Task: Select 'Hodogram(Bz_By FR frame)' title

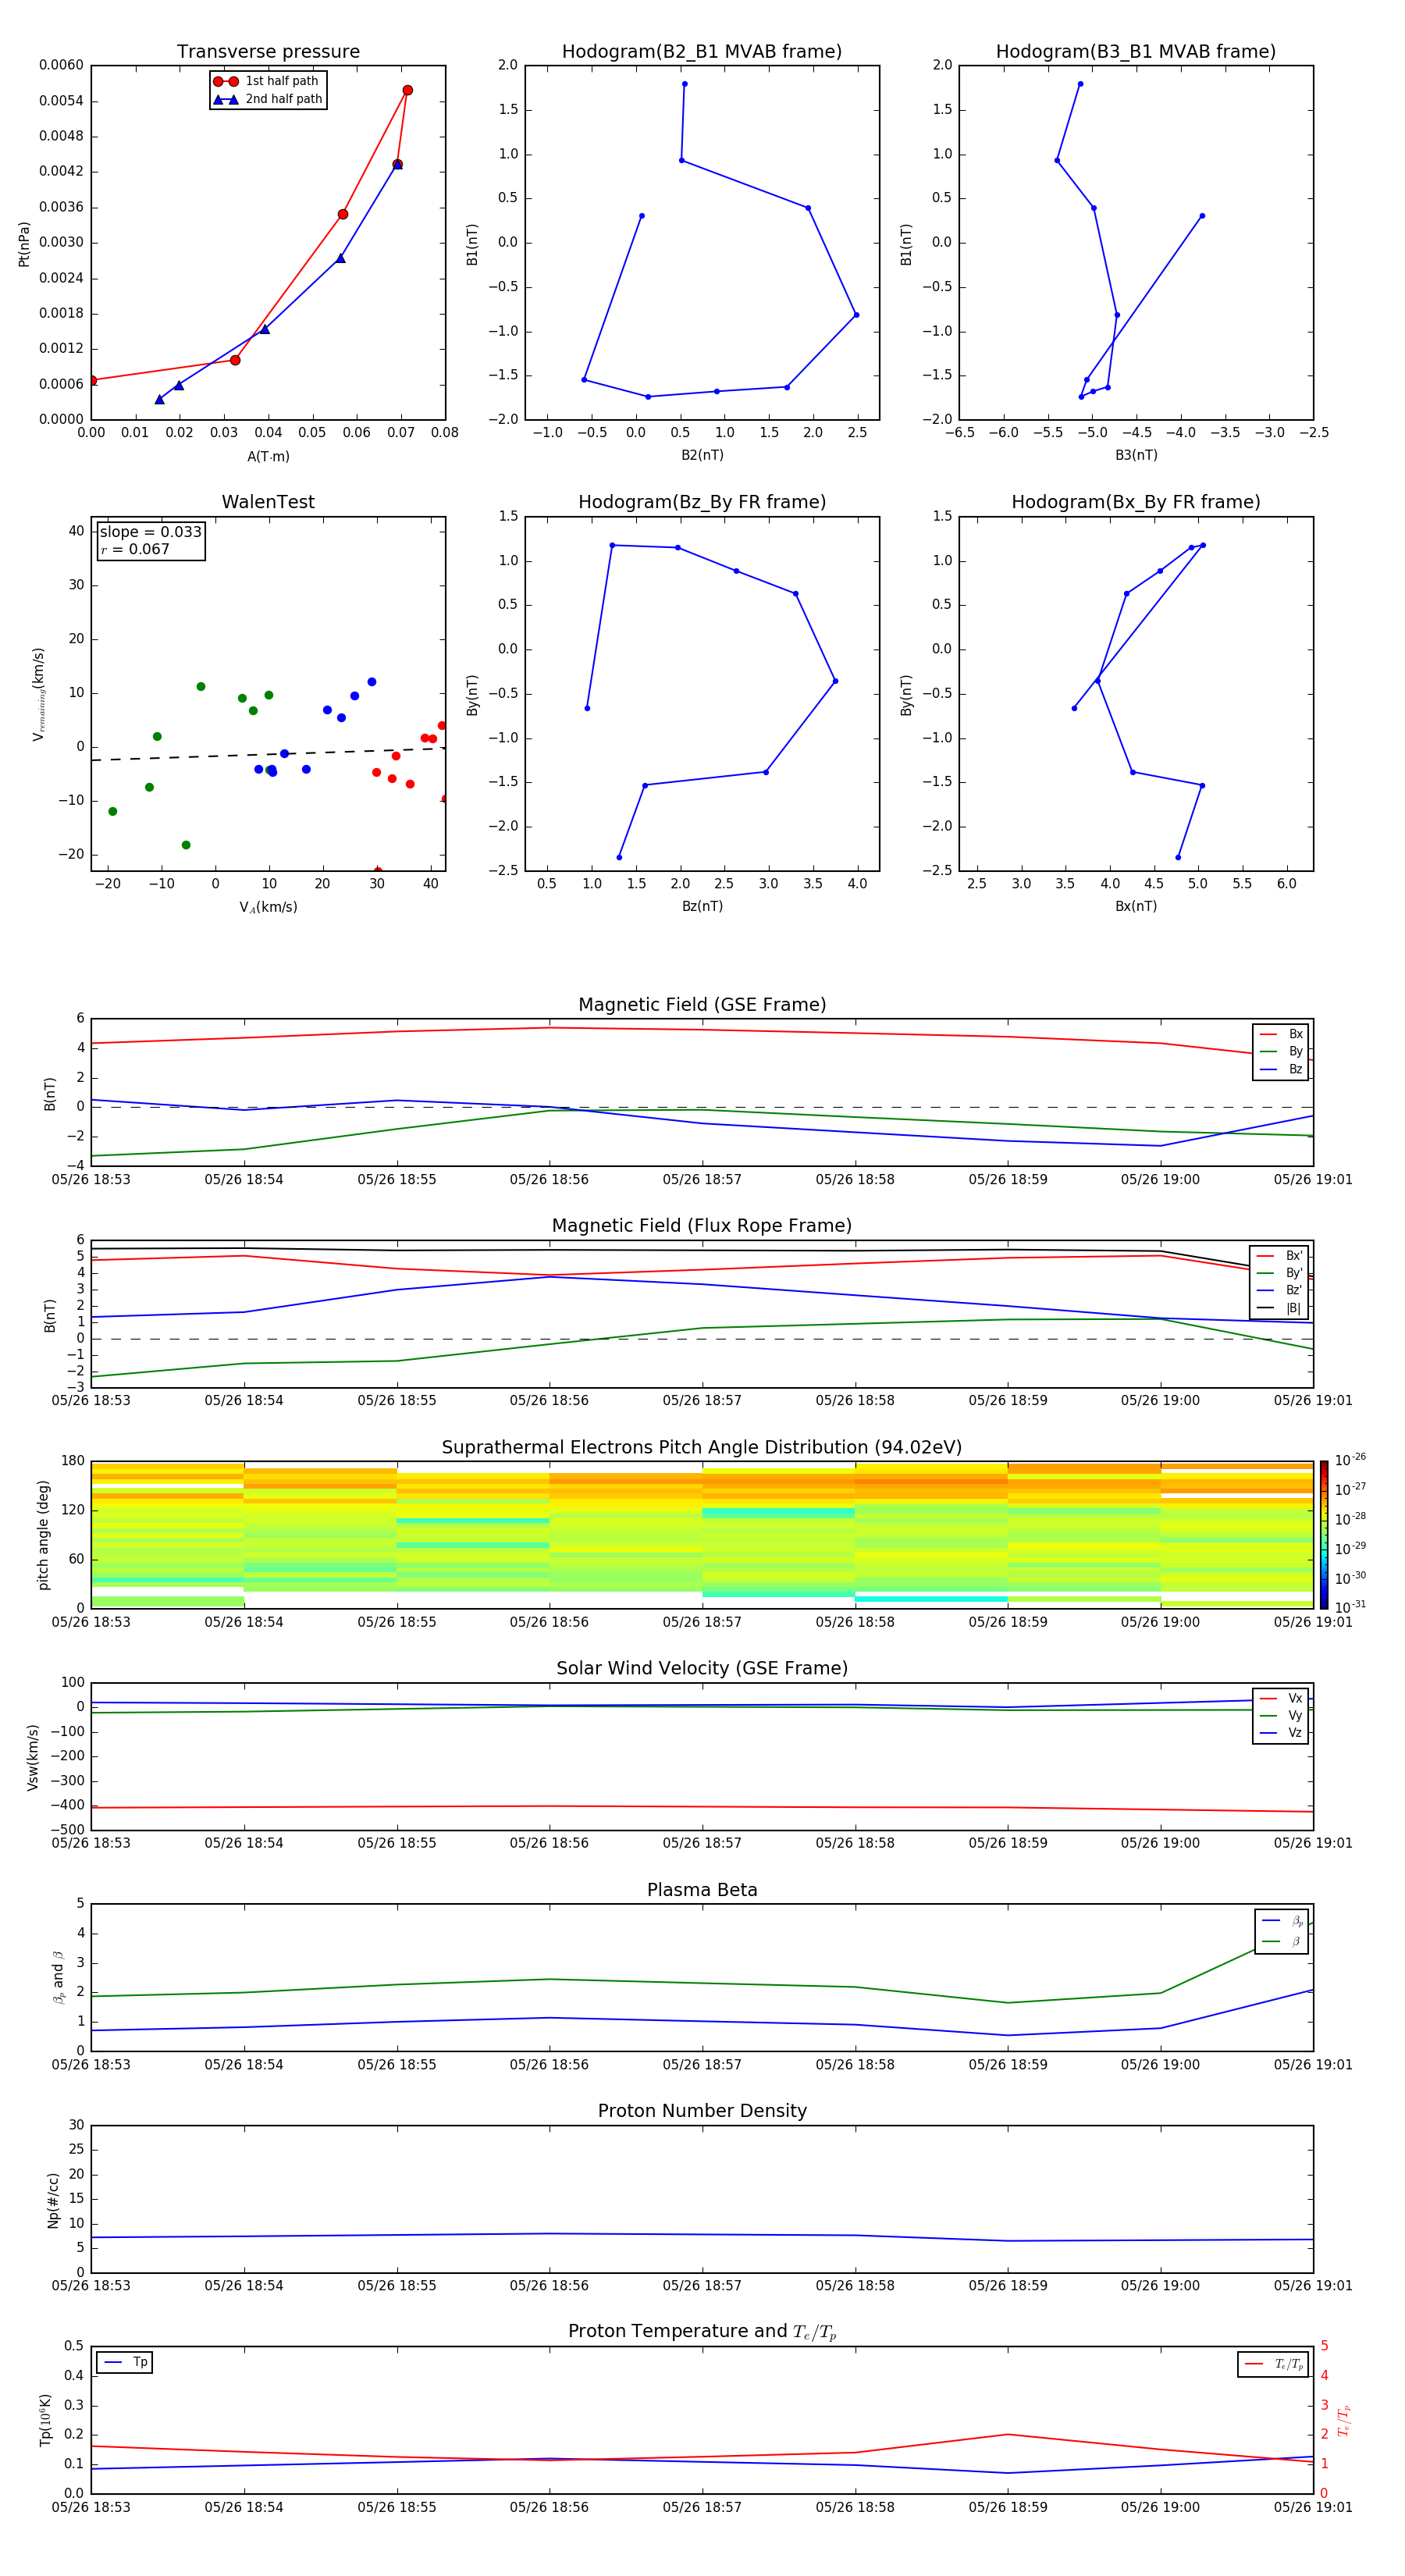Action: coord(702,502)
